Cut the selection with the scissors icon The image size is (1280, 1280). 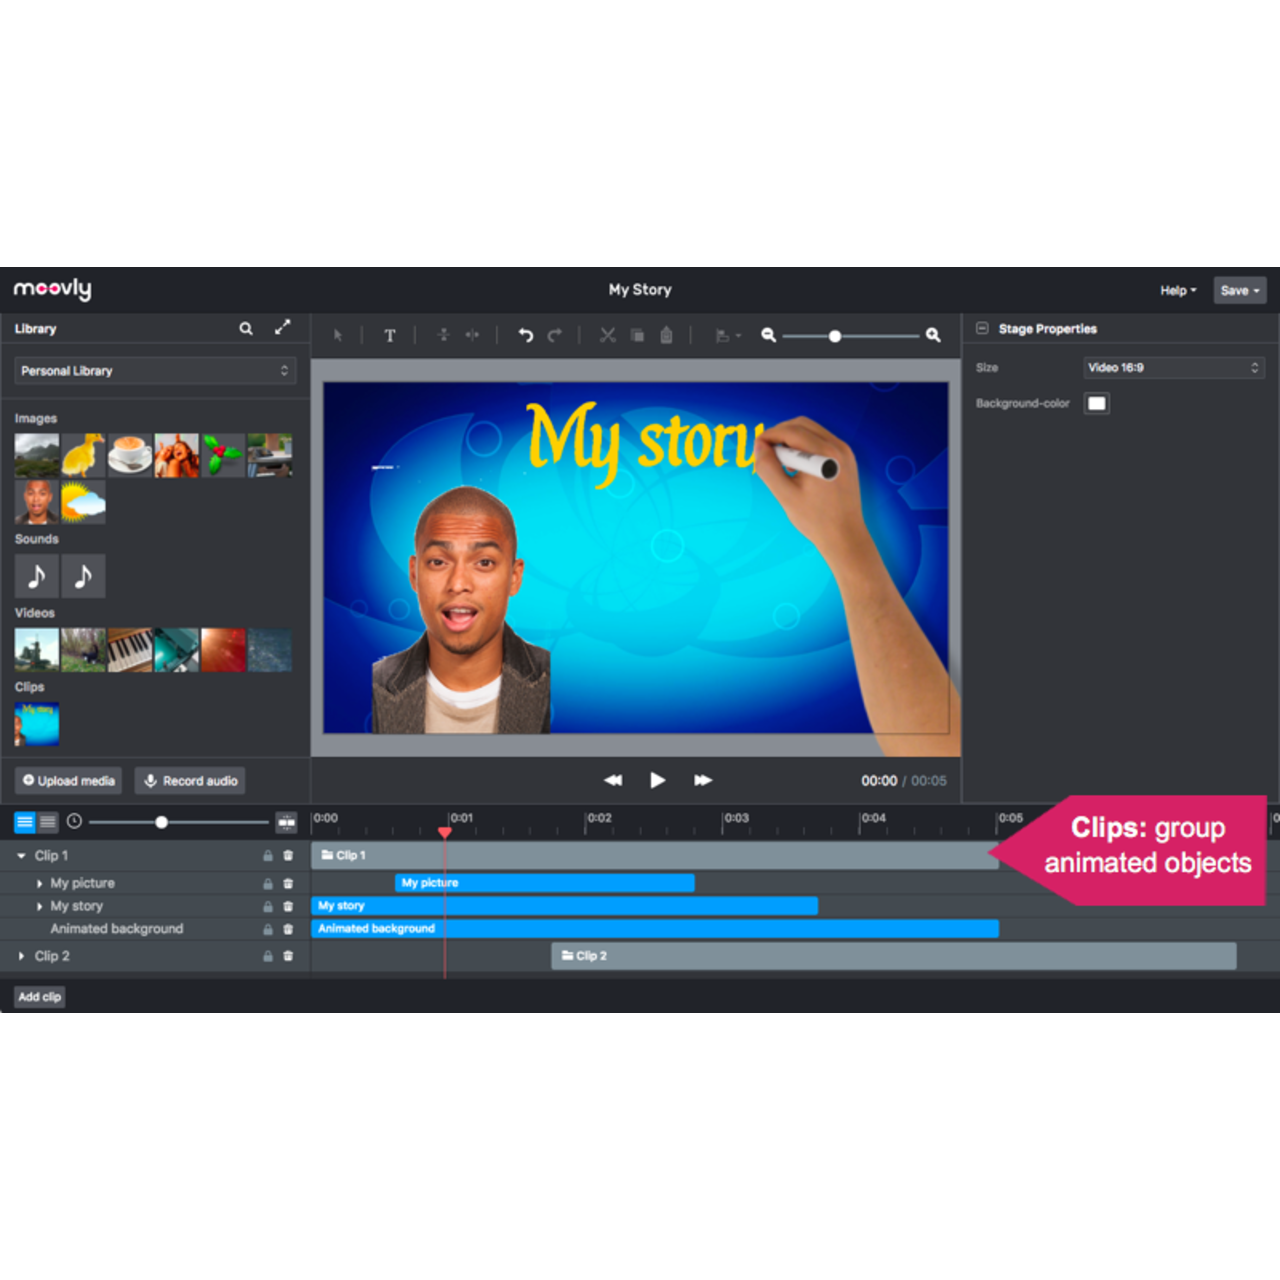(607, 335)
